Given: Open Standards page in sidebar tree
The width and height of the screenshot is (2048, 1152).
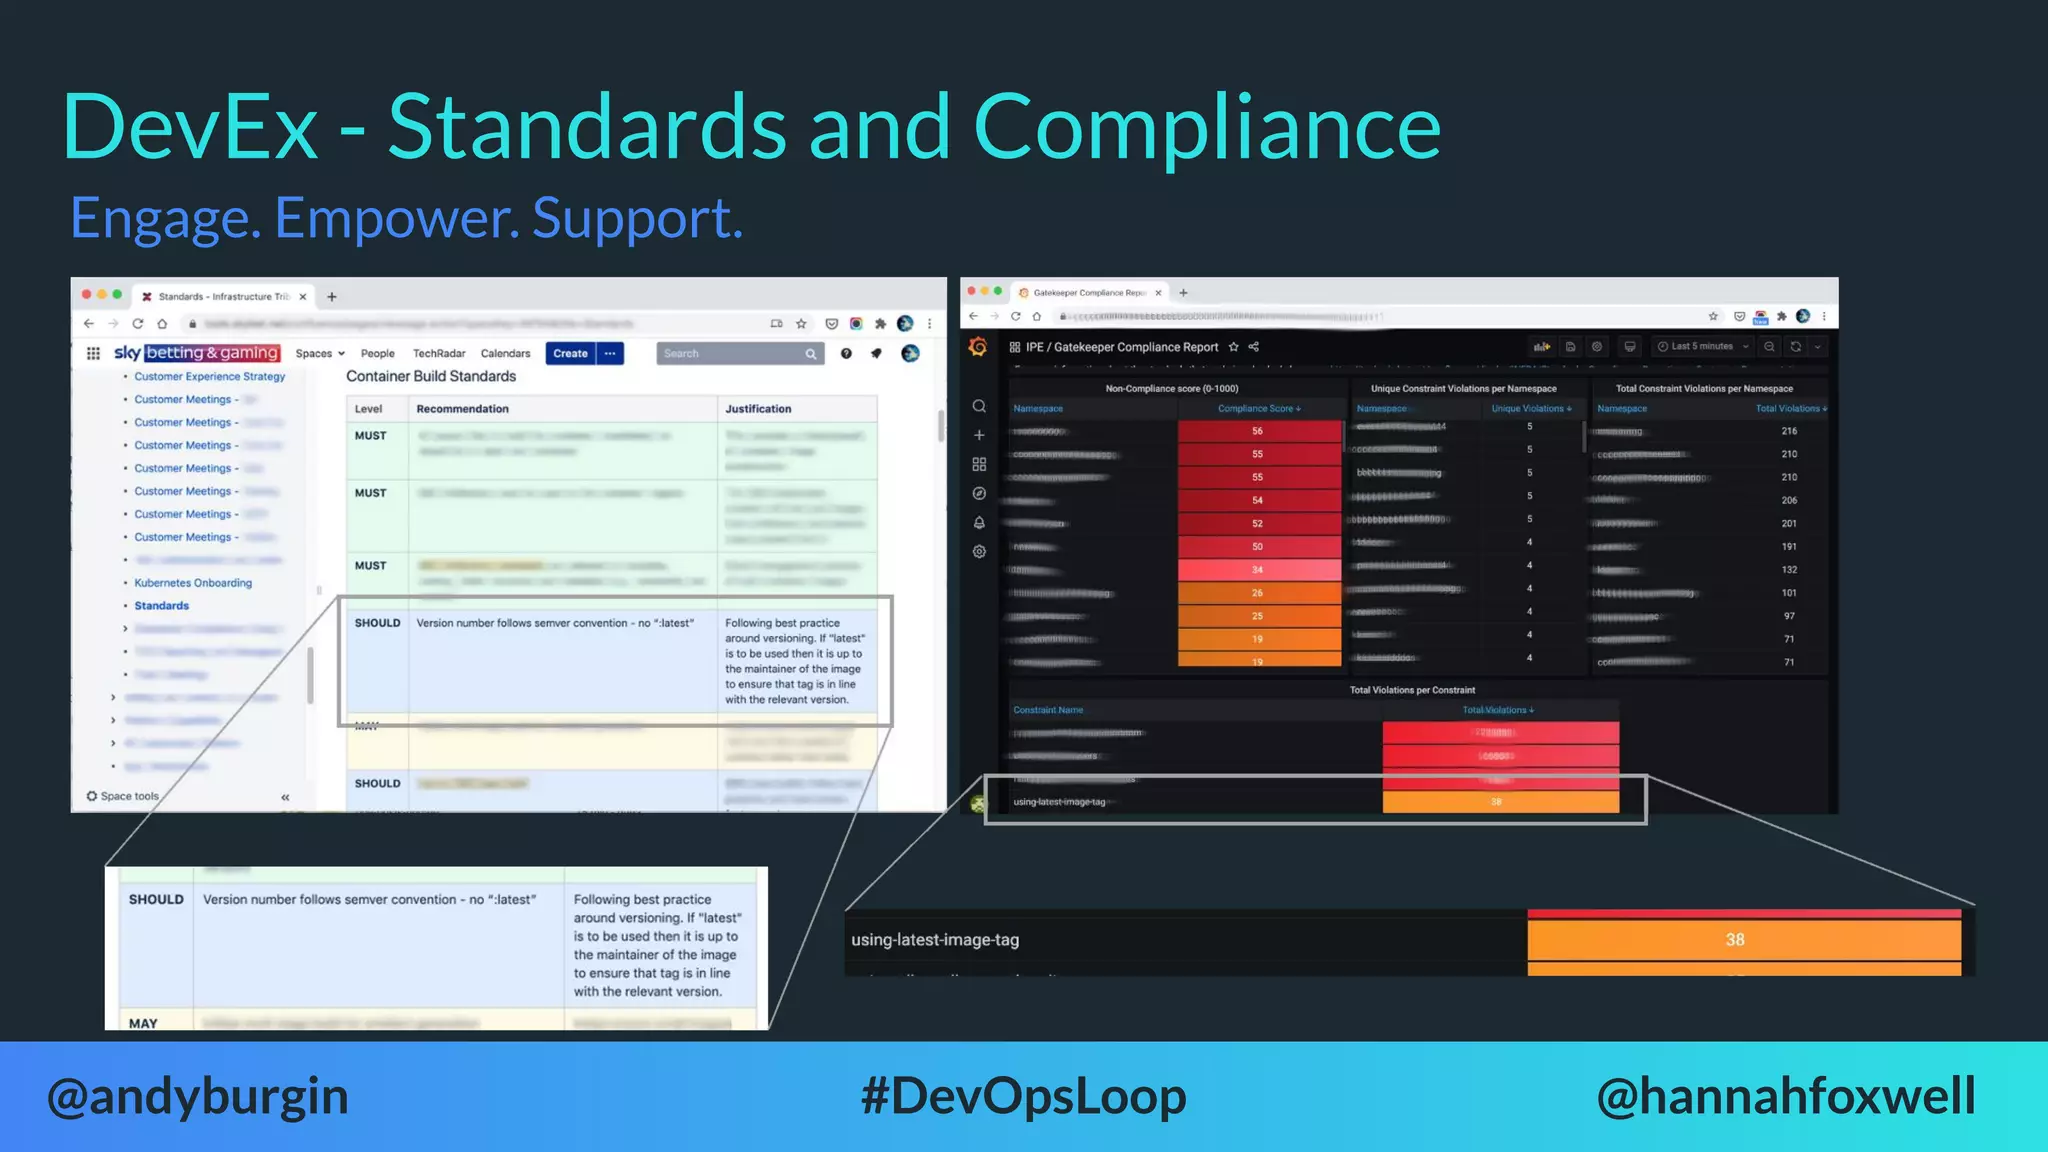Looking at the screenshot, I should (162, 606).
